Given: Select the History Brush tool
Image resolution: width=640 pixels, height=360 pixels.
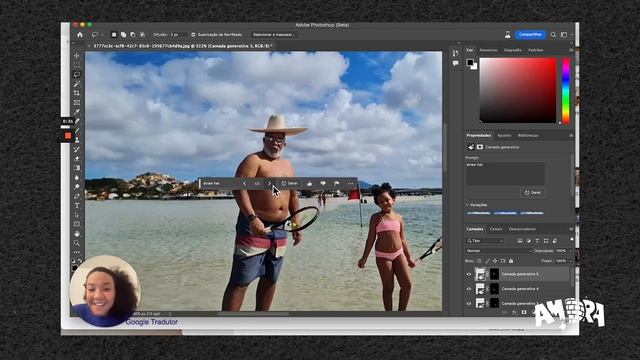Looking at the screenshot, I should pos(77,149).
